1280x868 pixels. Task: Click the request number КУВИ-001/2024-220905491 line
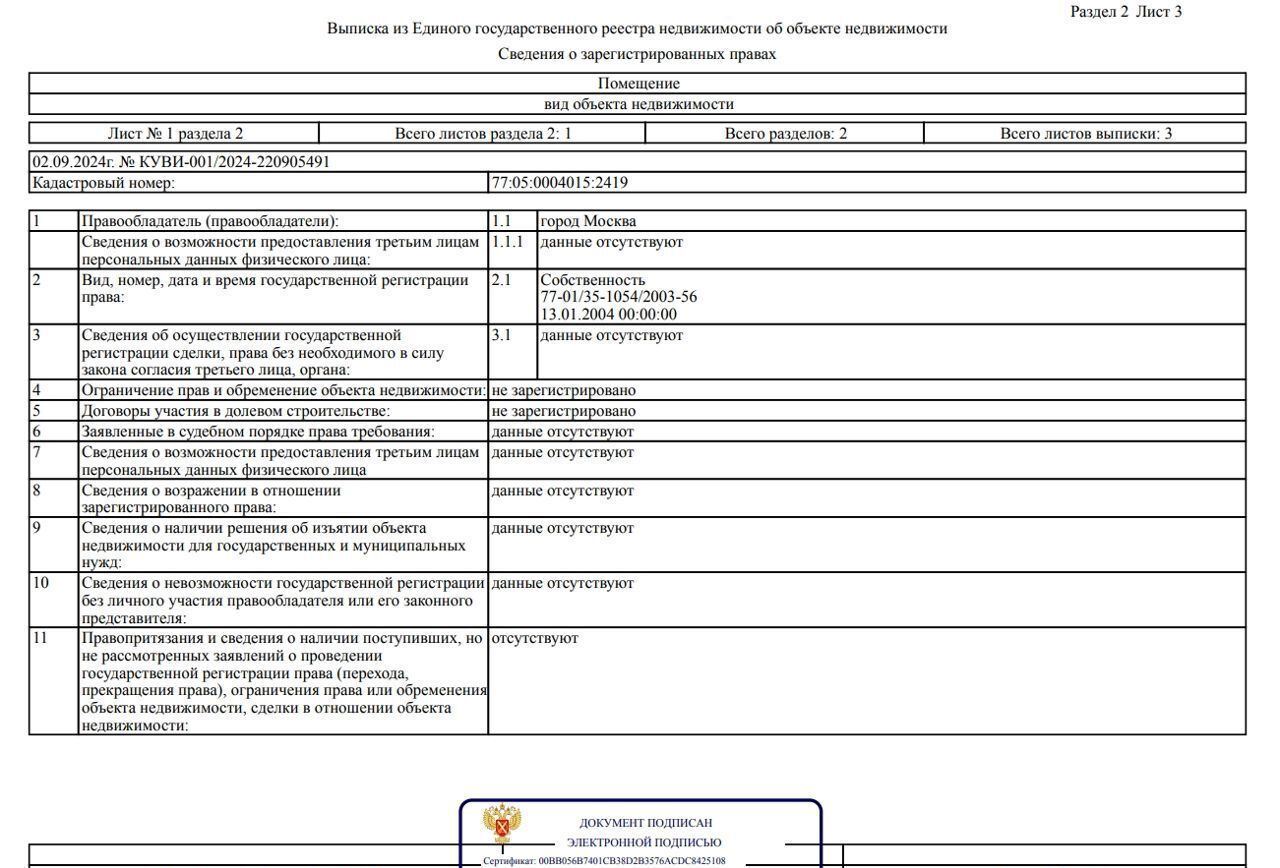pyautogui.click(x=181, y=162)
